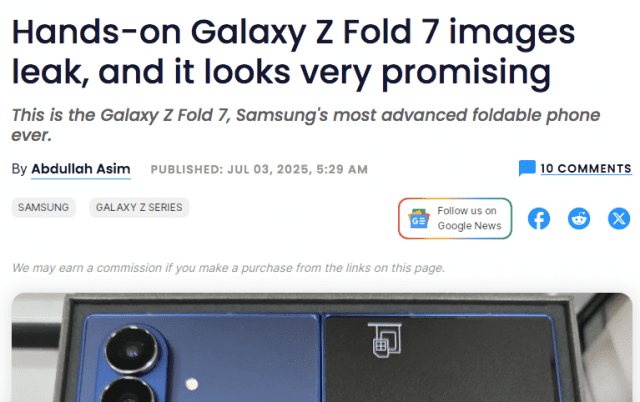Share the article on Reddit
Image resolution: width=640 pixels, height=402 pixels.
(x=579, y=219)
